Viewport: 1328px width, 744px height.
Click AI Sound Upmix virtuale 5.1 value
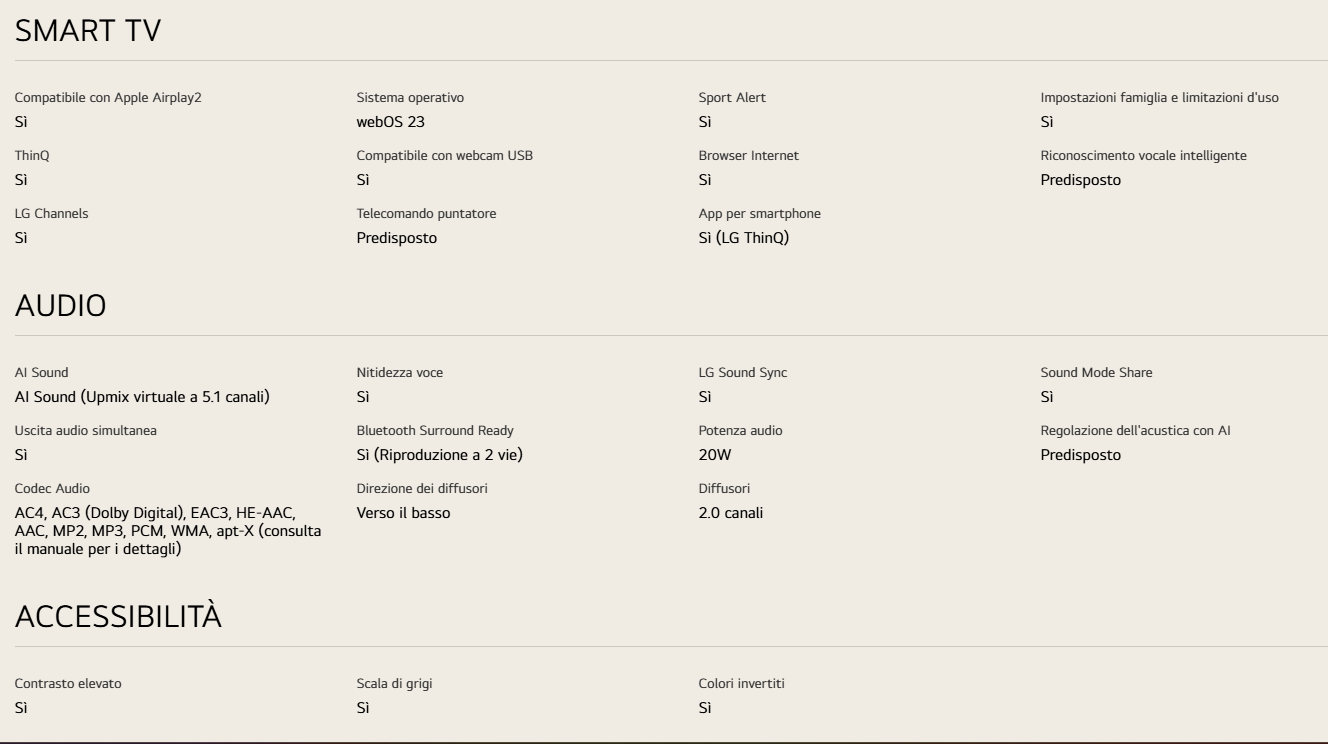[142, 397]
